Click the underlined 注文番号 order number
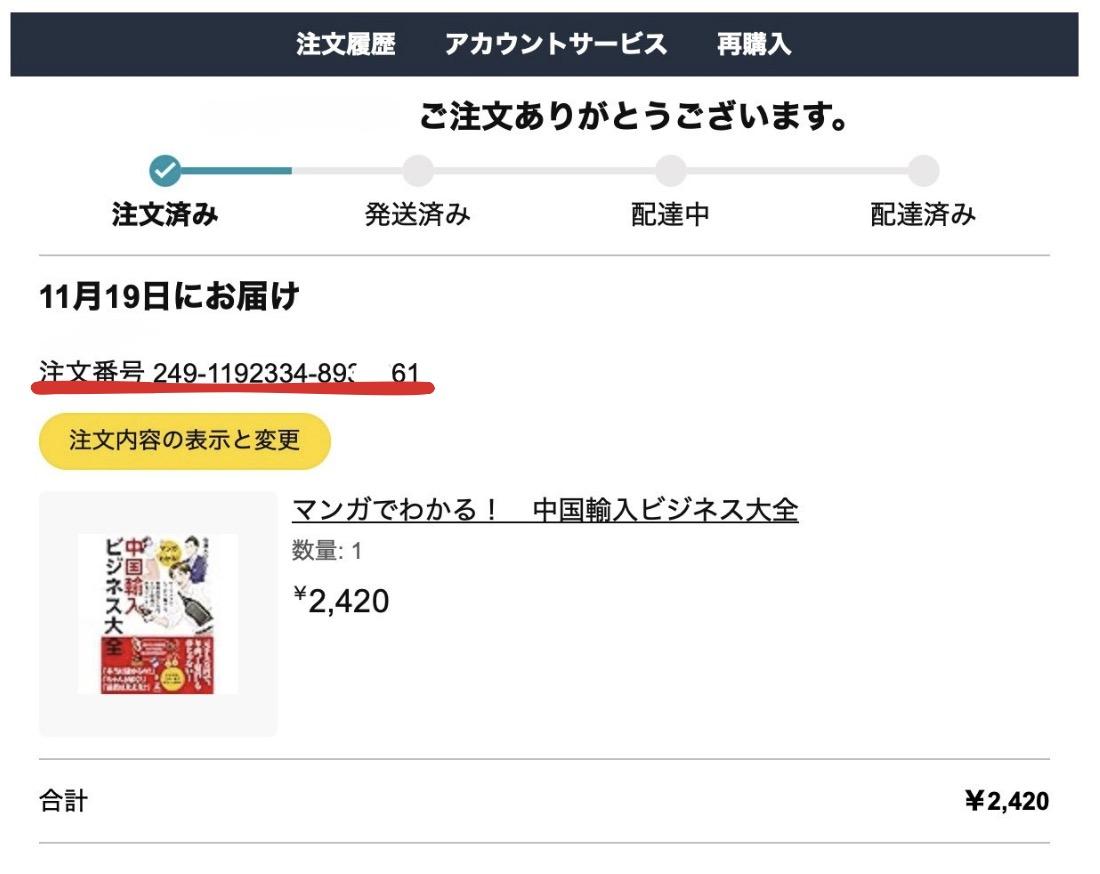 229,374
